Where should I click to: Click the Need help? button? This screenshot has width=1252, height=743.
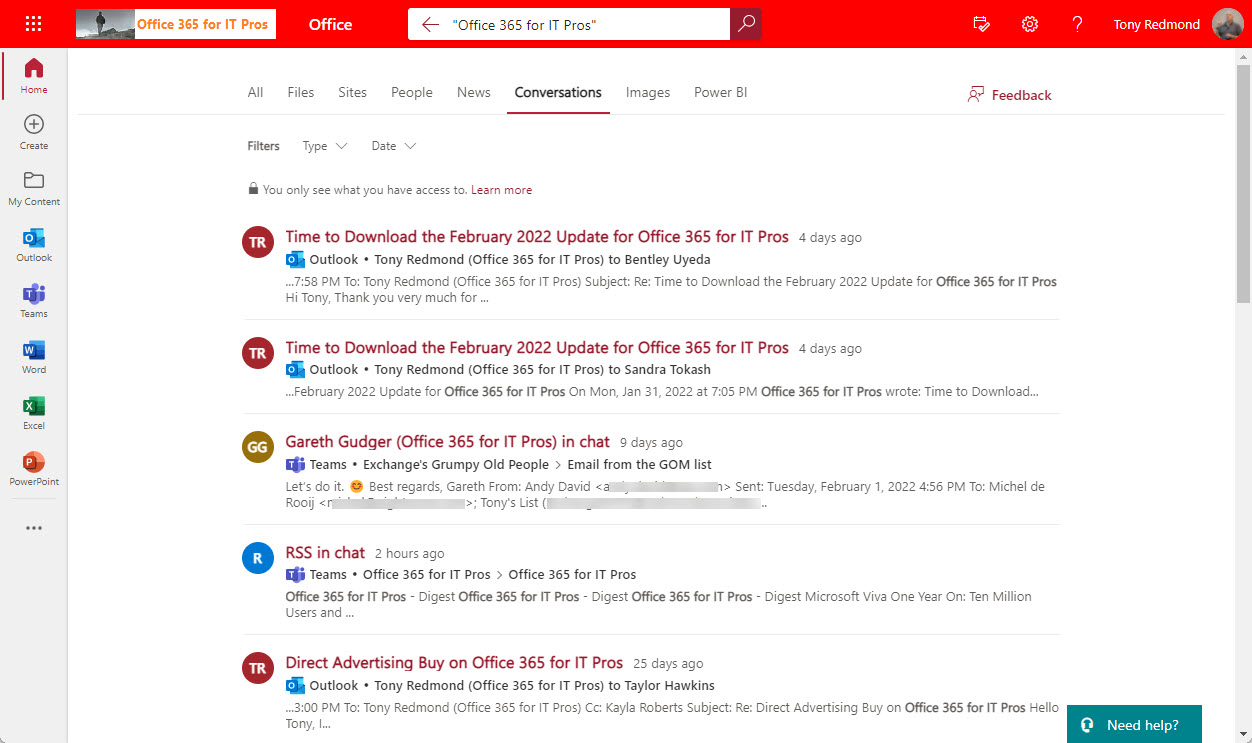pyautogui.click(x=1134, y=725)
